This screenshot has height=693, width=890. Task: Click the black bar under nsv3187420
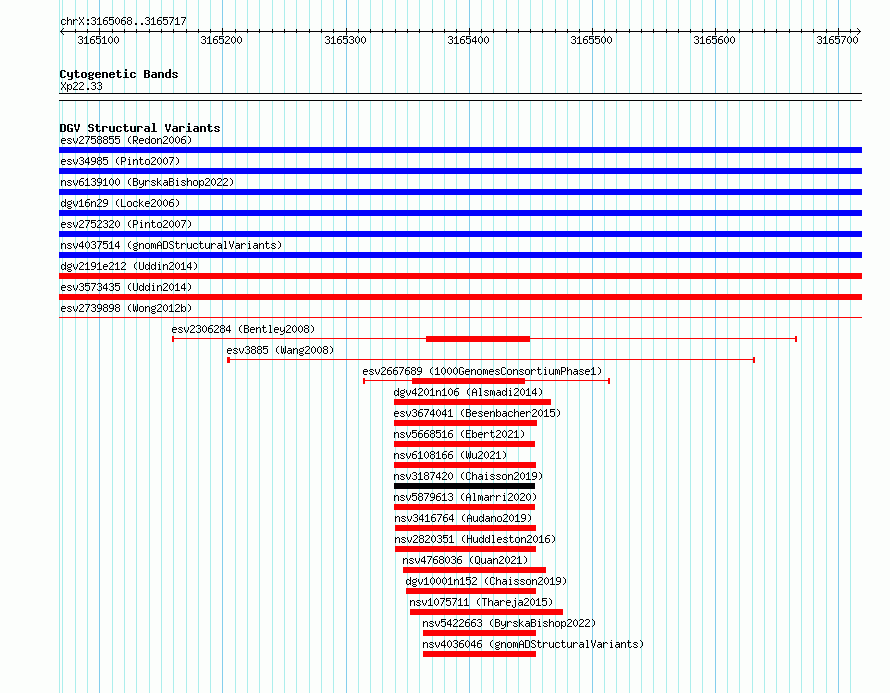click(464, 486)
